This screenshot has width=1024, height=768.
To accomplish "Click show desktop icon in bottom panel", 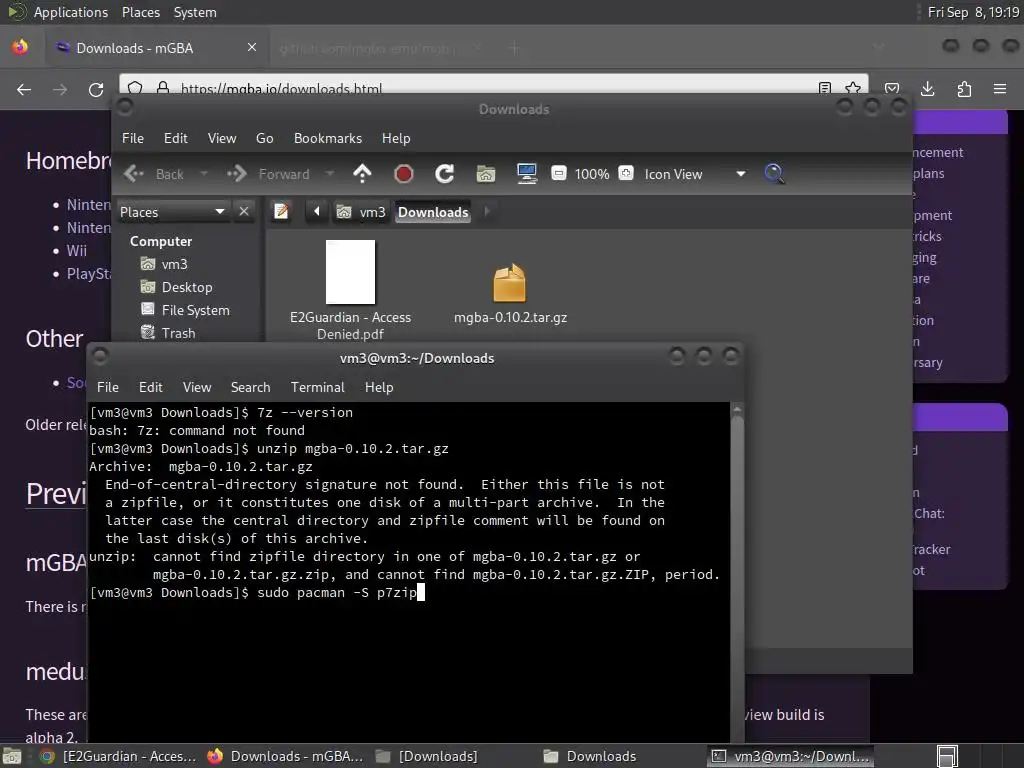I will [12, 757].
